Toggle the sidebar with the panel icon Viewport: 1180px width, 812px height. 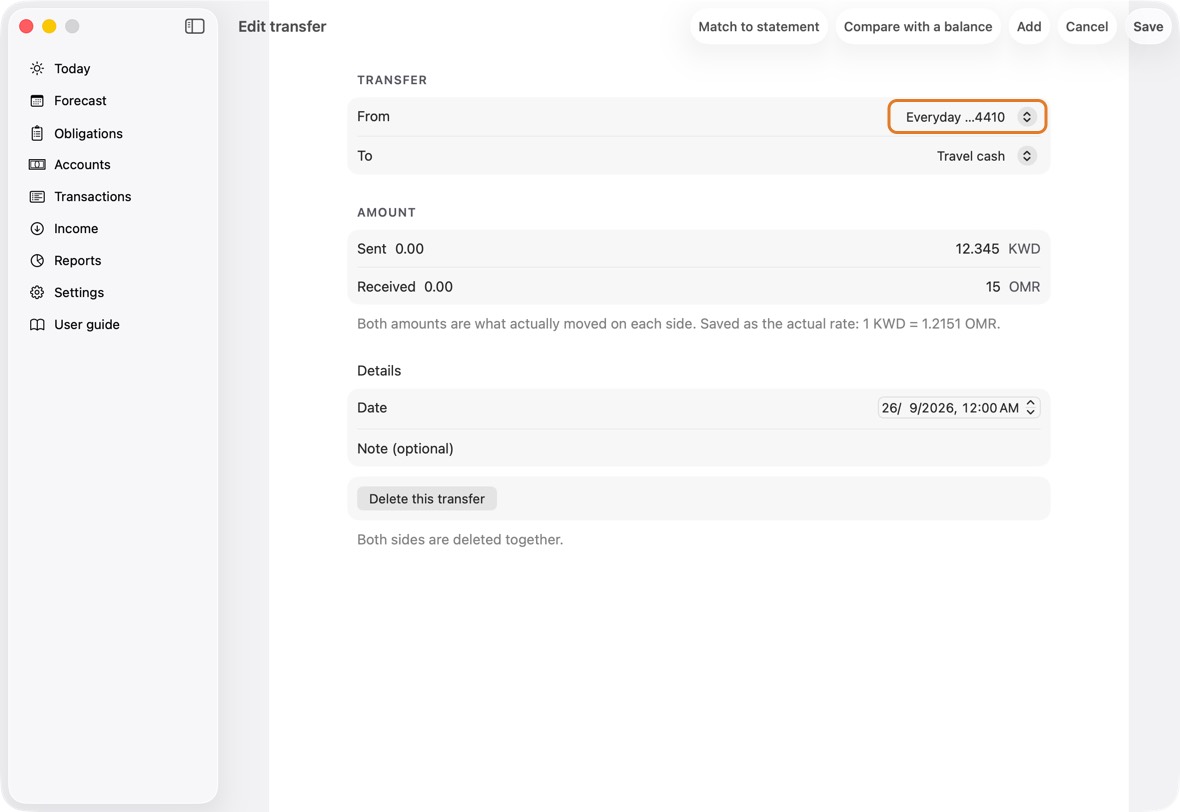tap(194, 26)
